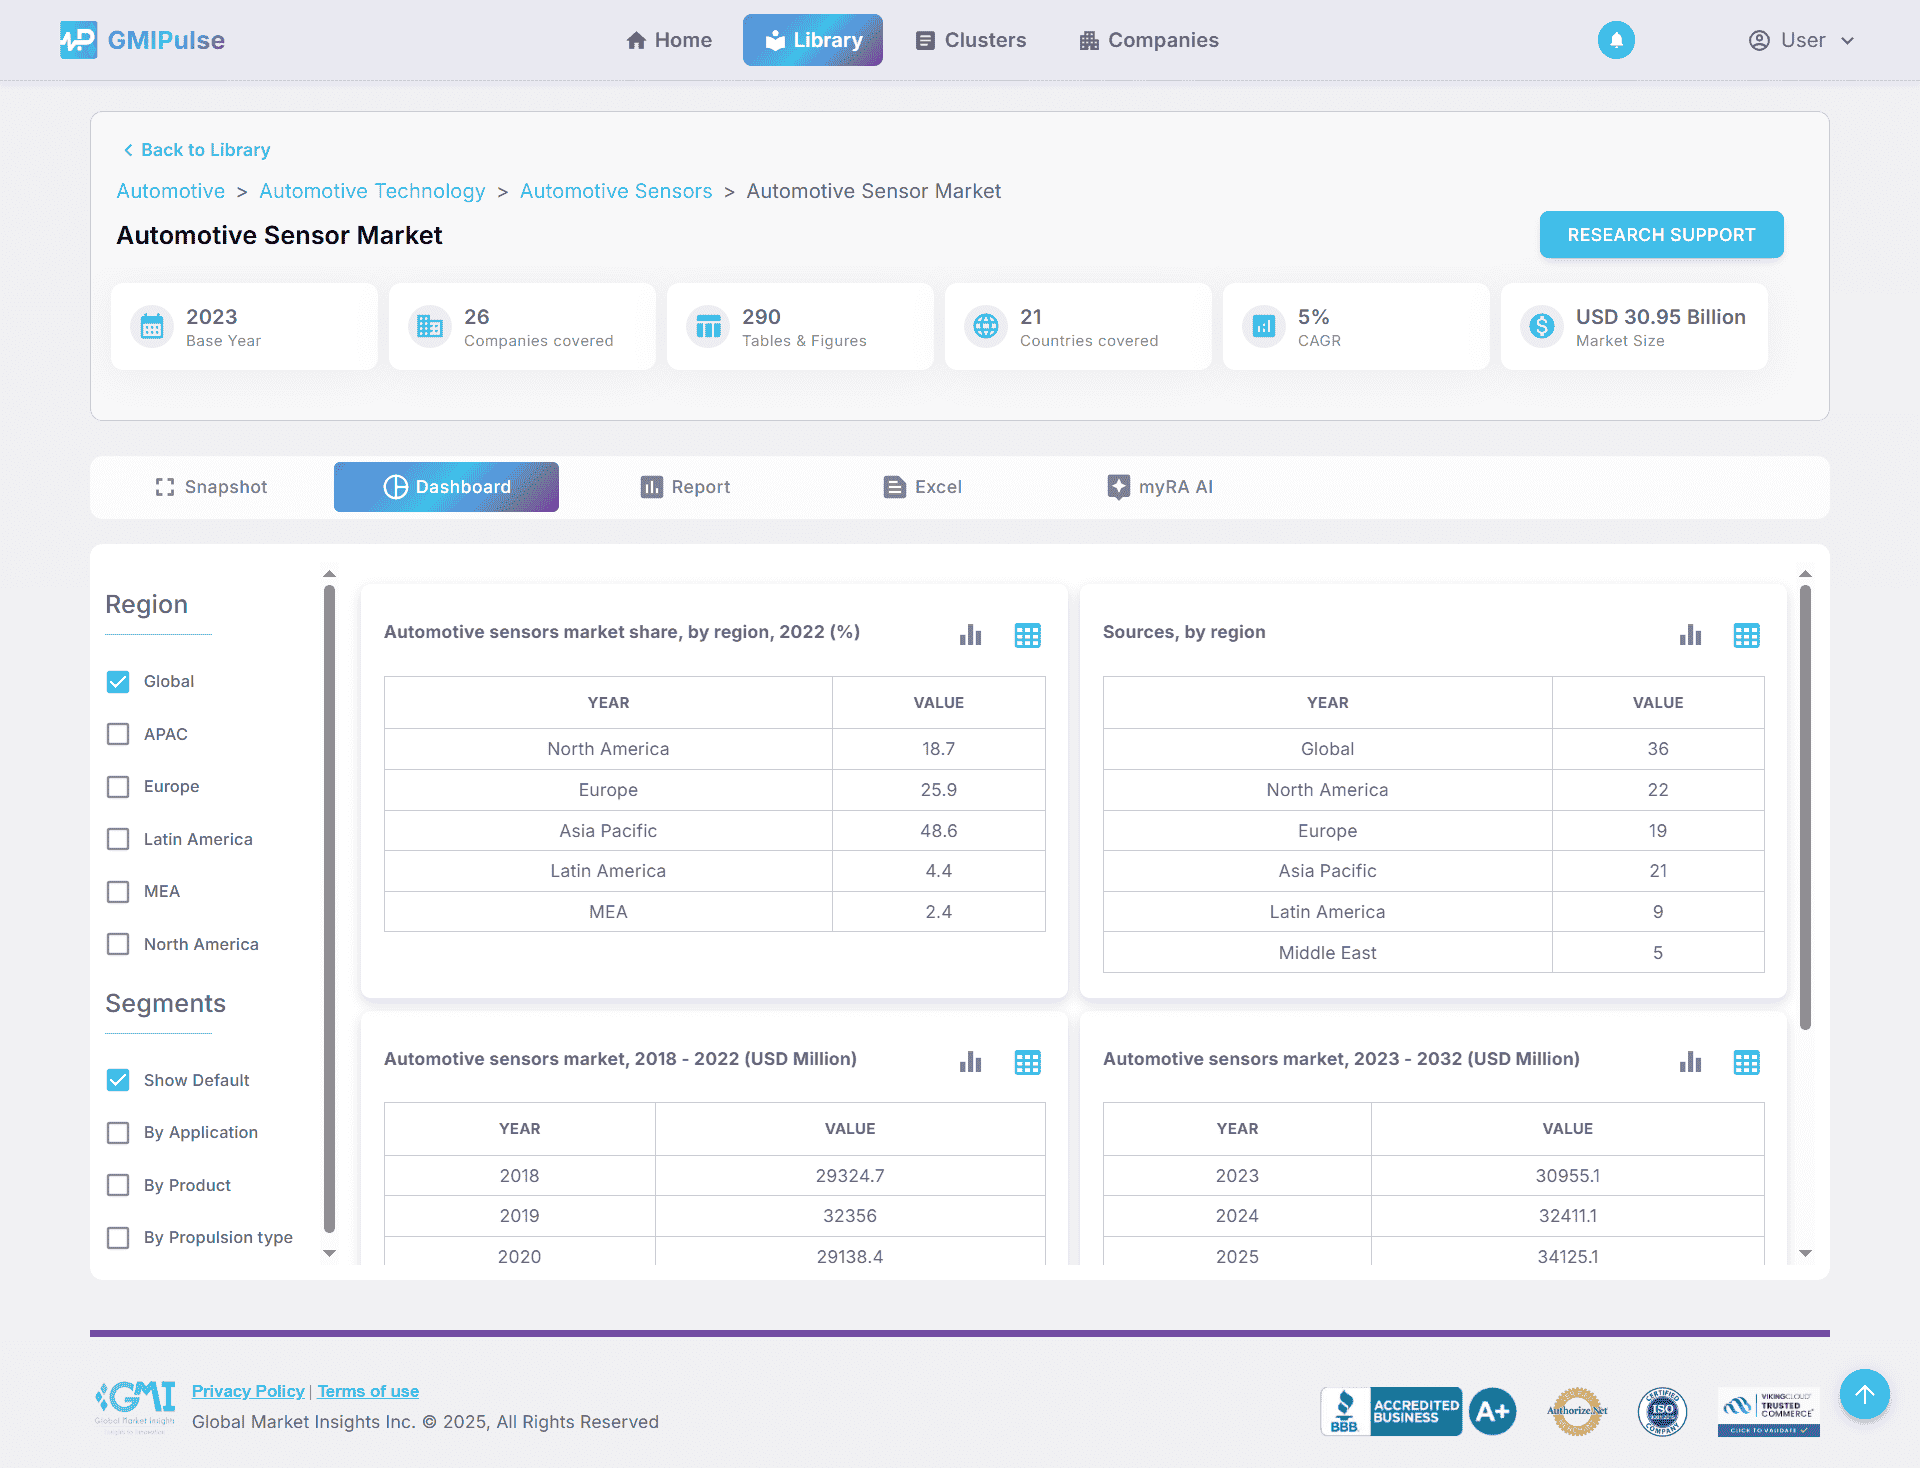This screenshot has height=1468, width=1920.
Task: Check the By Application segment checkbox
Action: pyautogui.click(x=118, y=1132)
